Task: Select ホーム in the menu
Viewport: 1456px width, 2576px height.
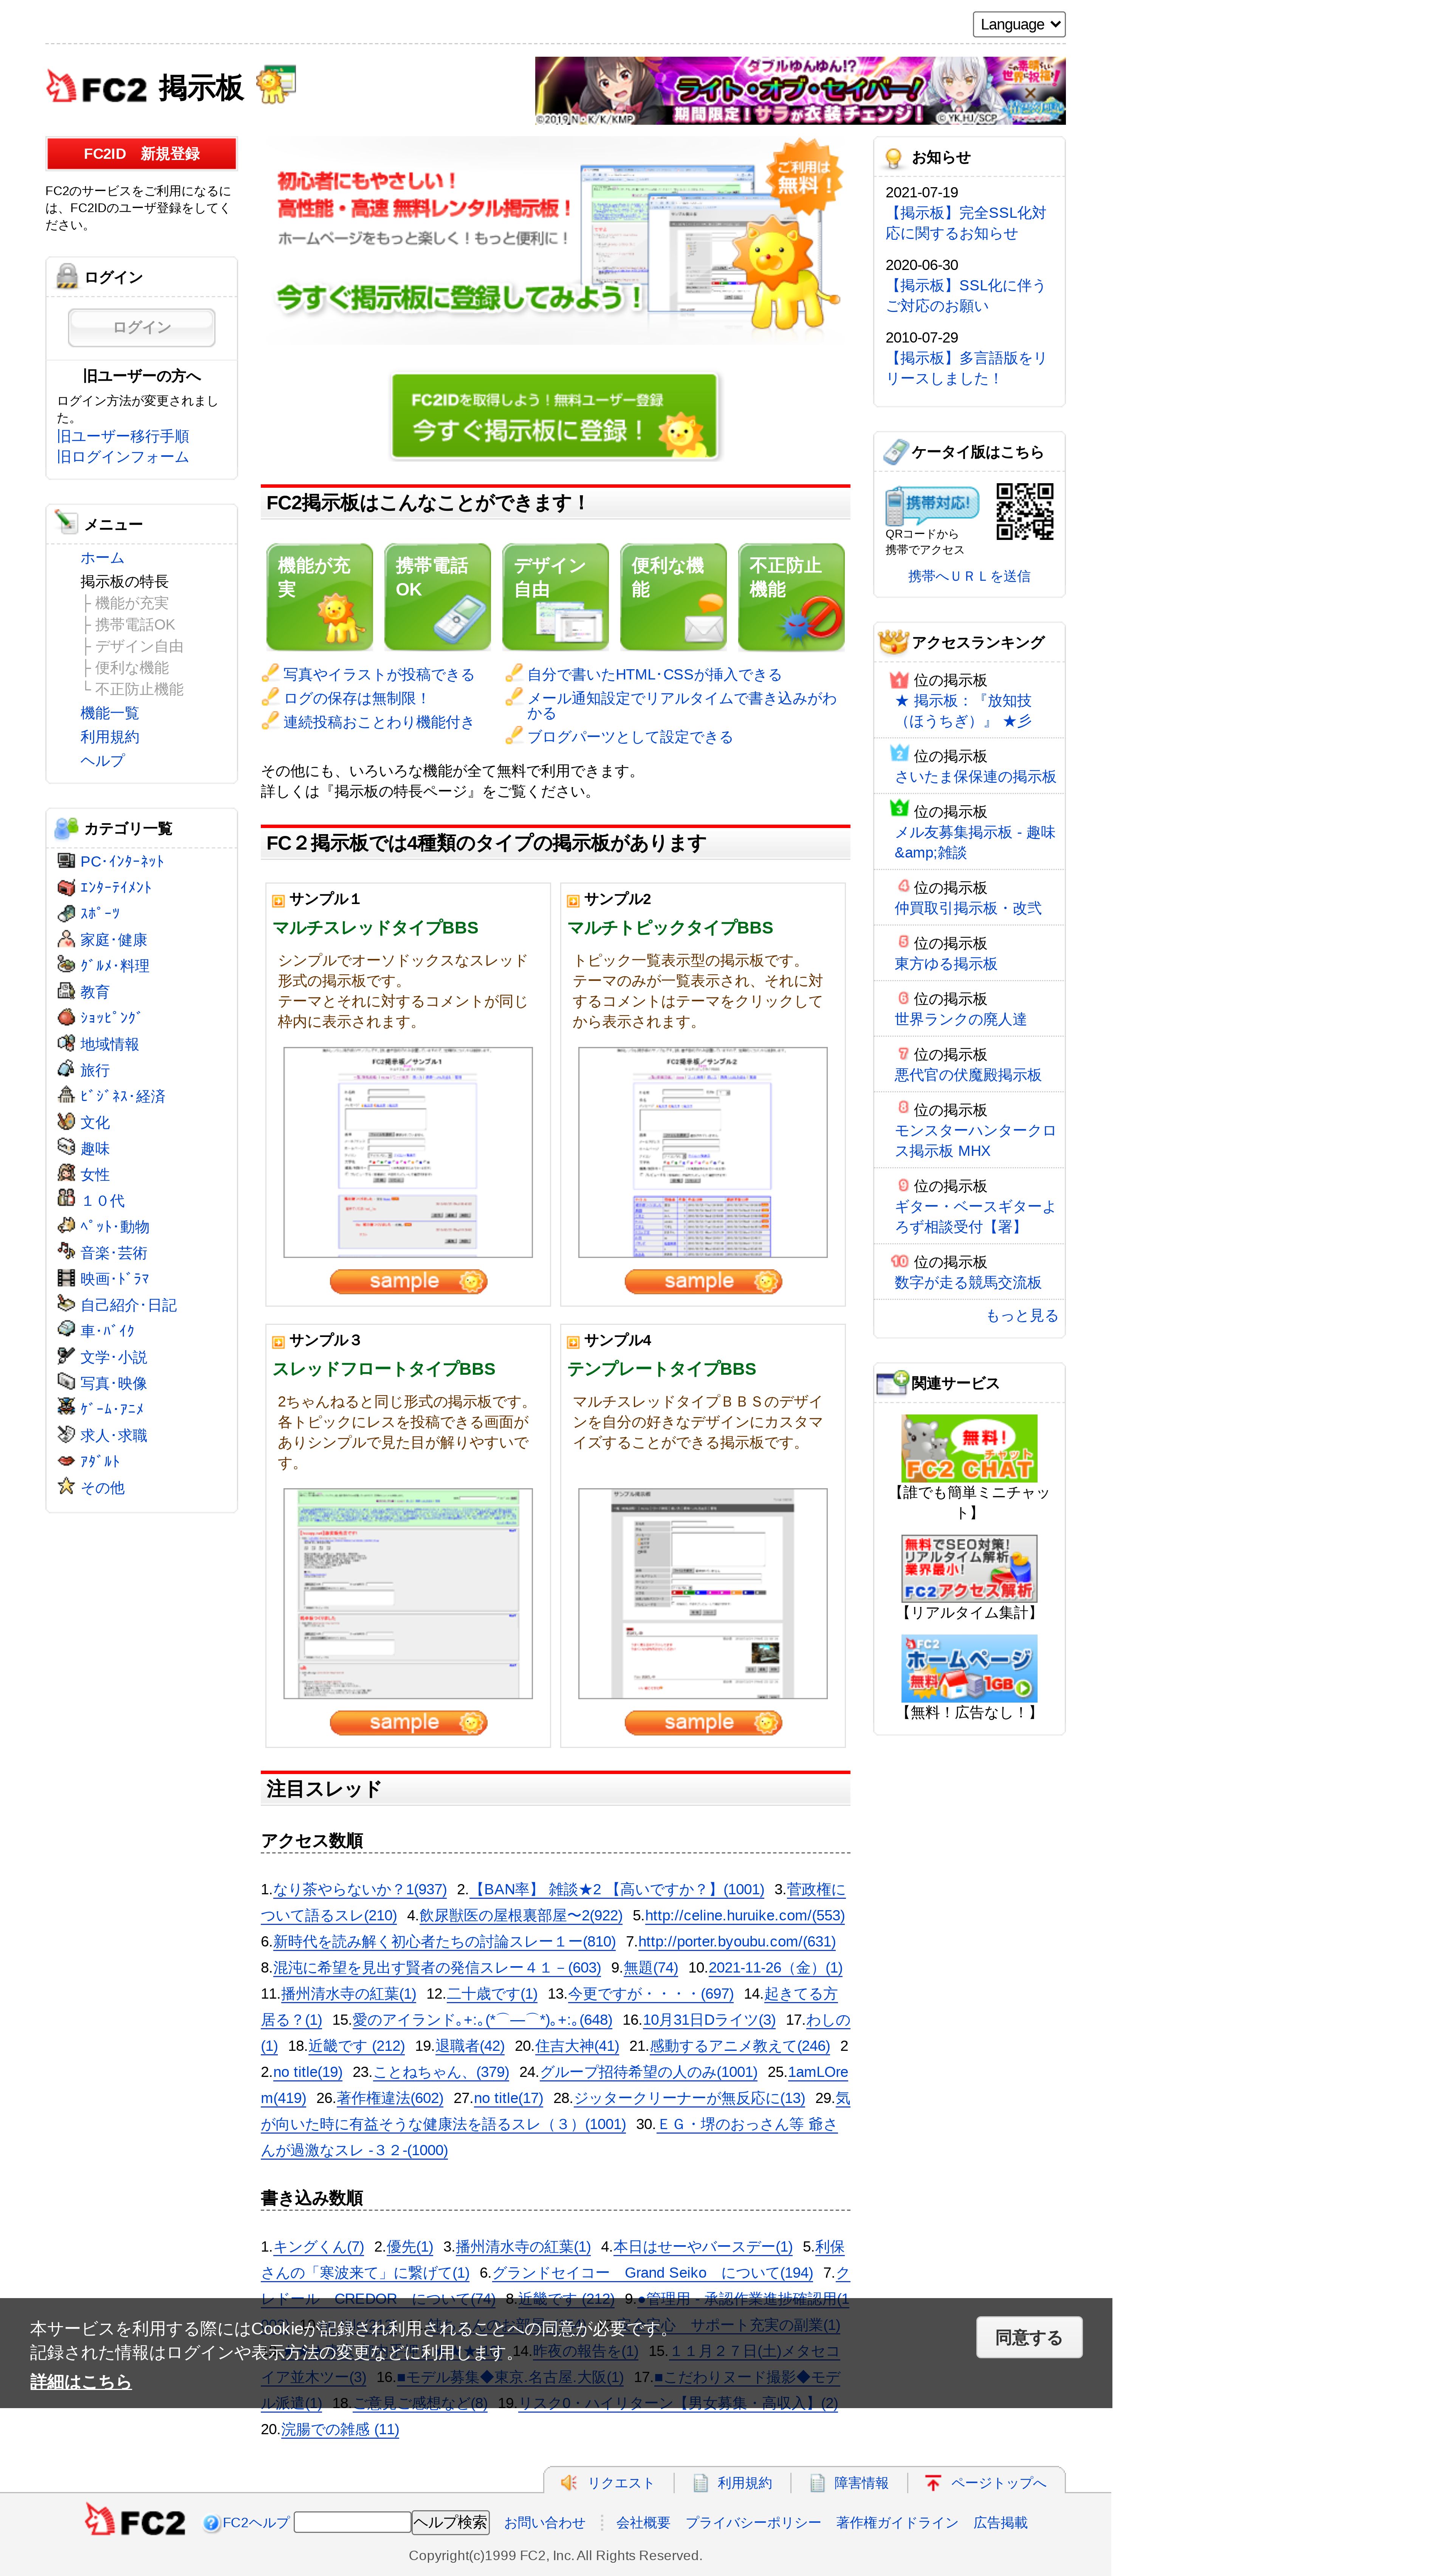Action: point(102,558)
